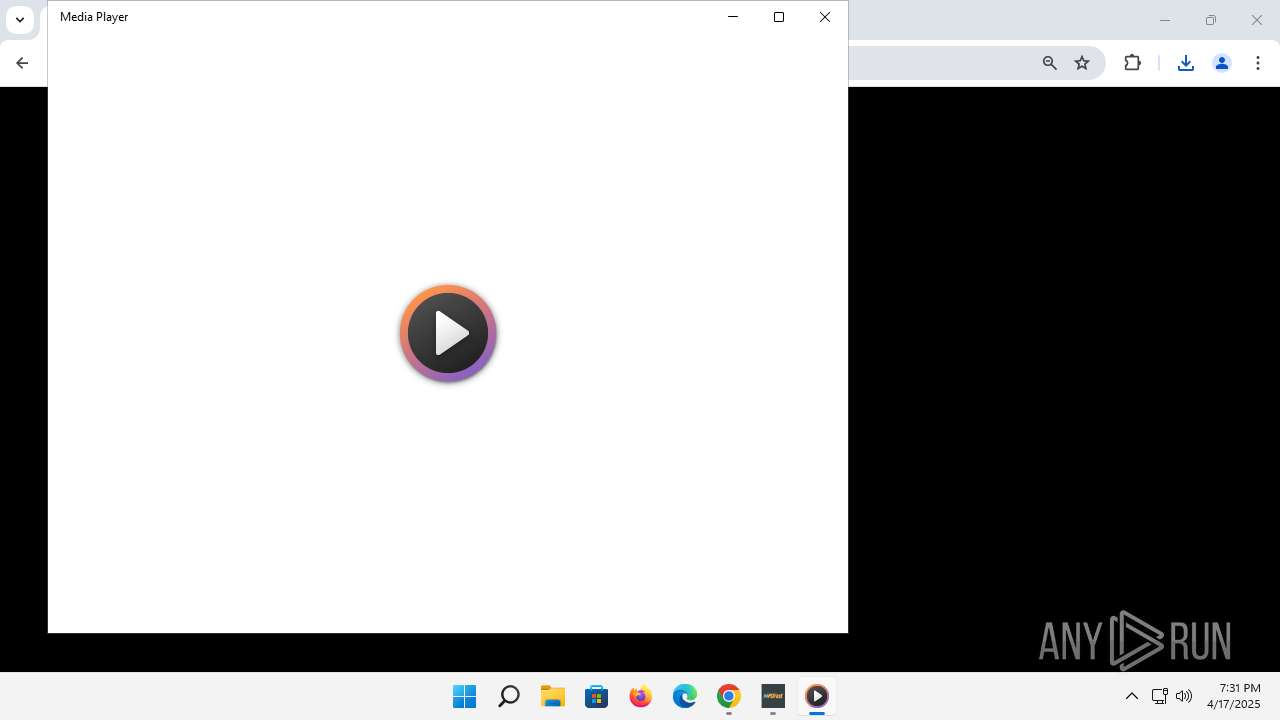The width and height of the screenshot is (1280, 720).
Task: Close the Media Player window
Action: 825,17
